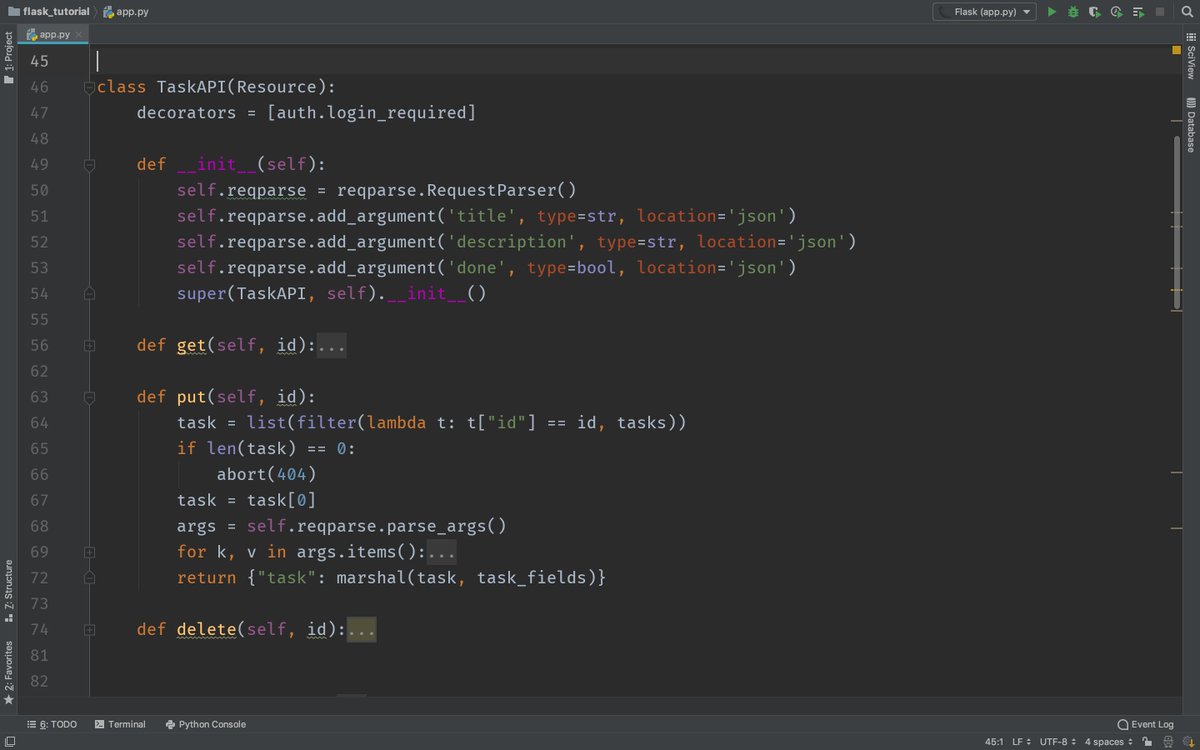This screenshot has height=750, width=1200.
Task: Run the Flask app with green play icon
Action: point(1051,12)
